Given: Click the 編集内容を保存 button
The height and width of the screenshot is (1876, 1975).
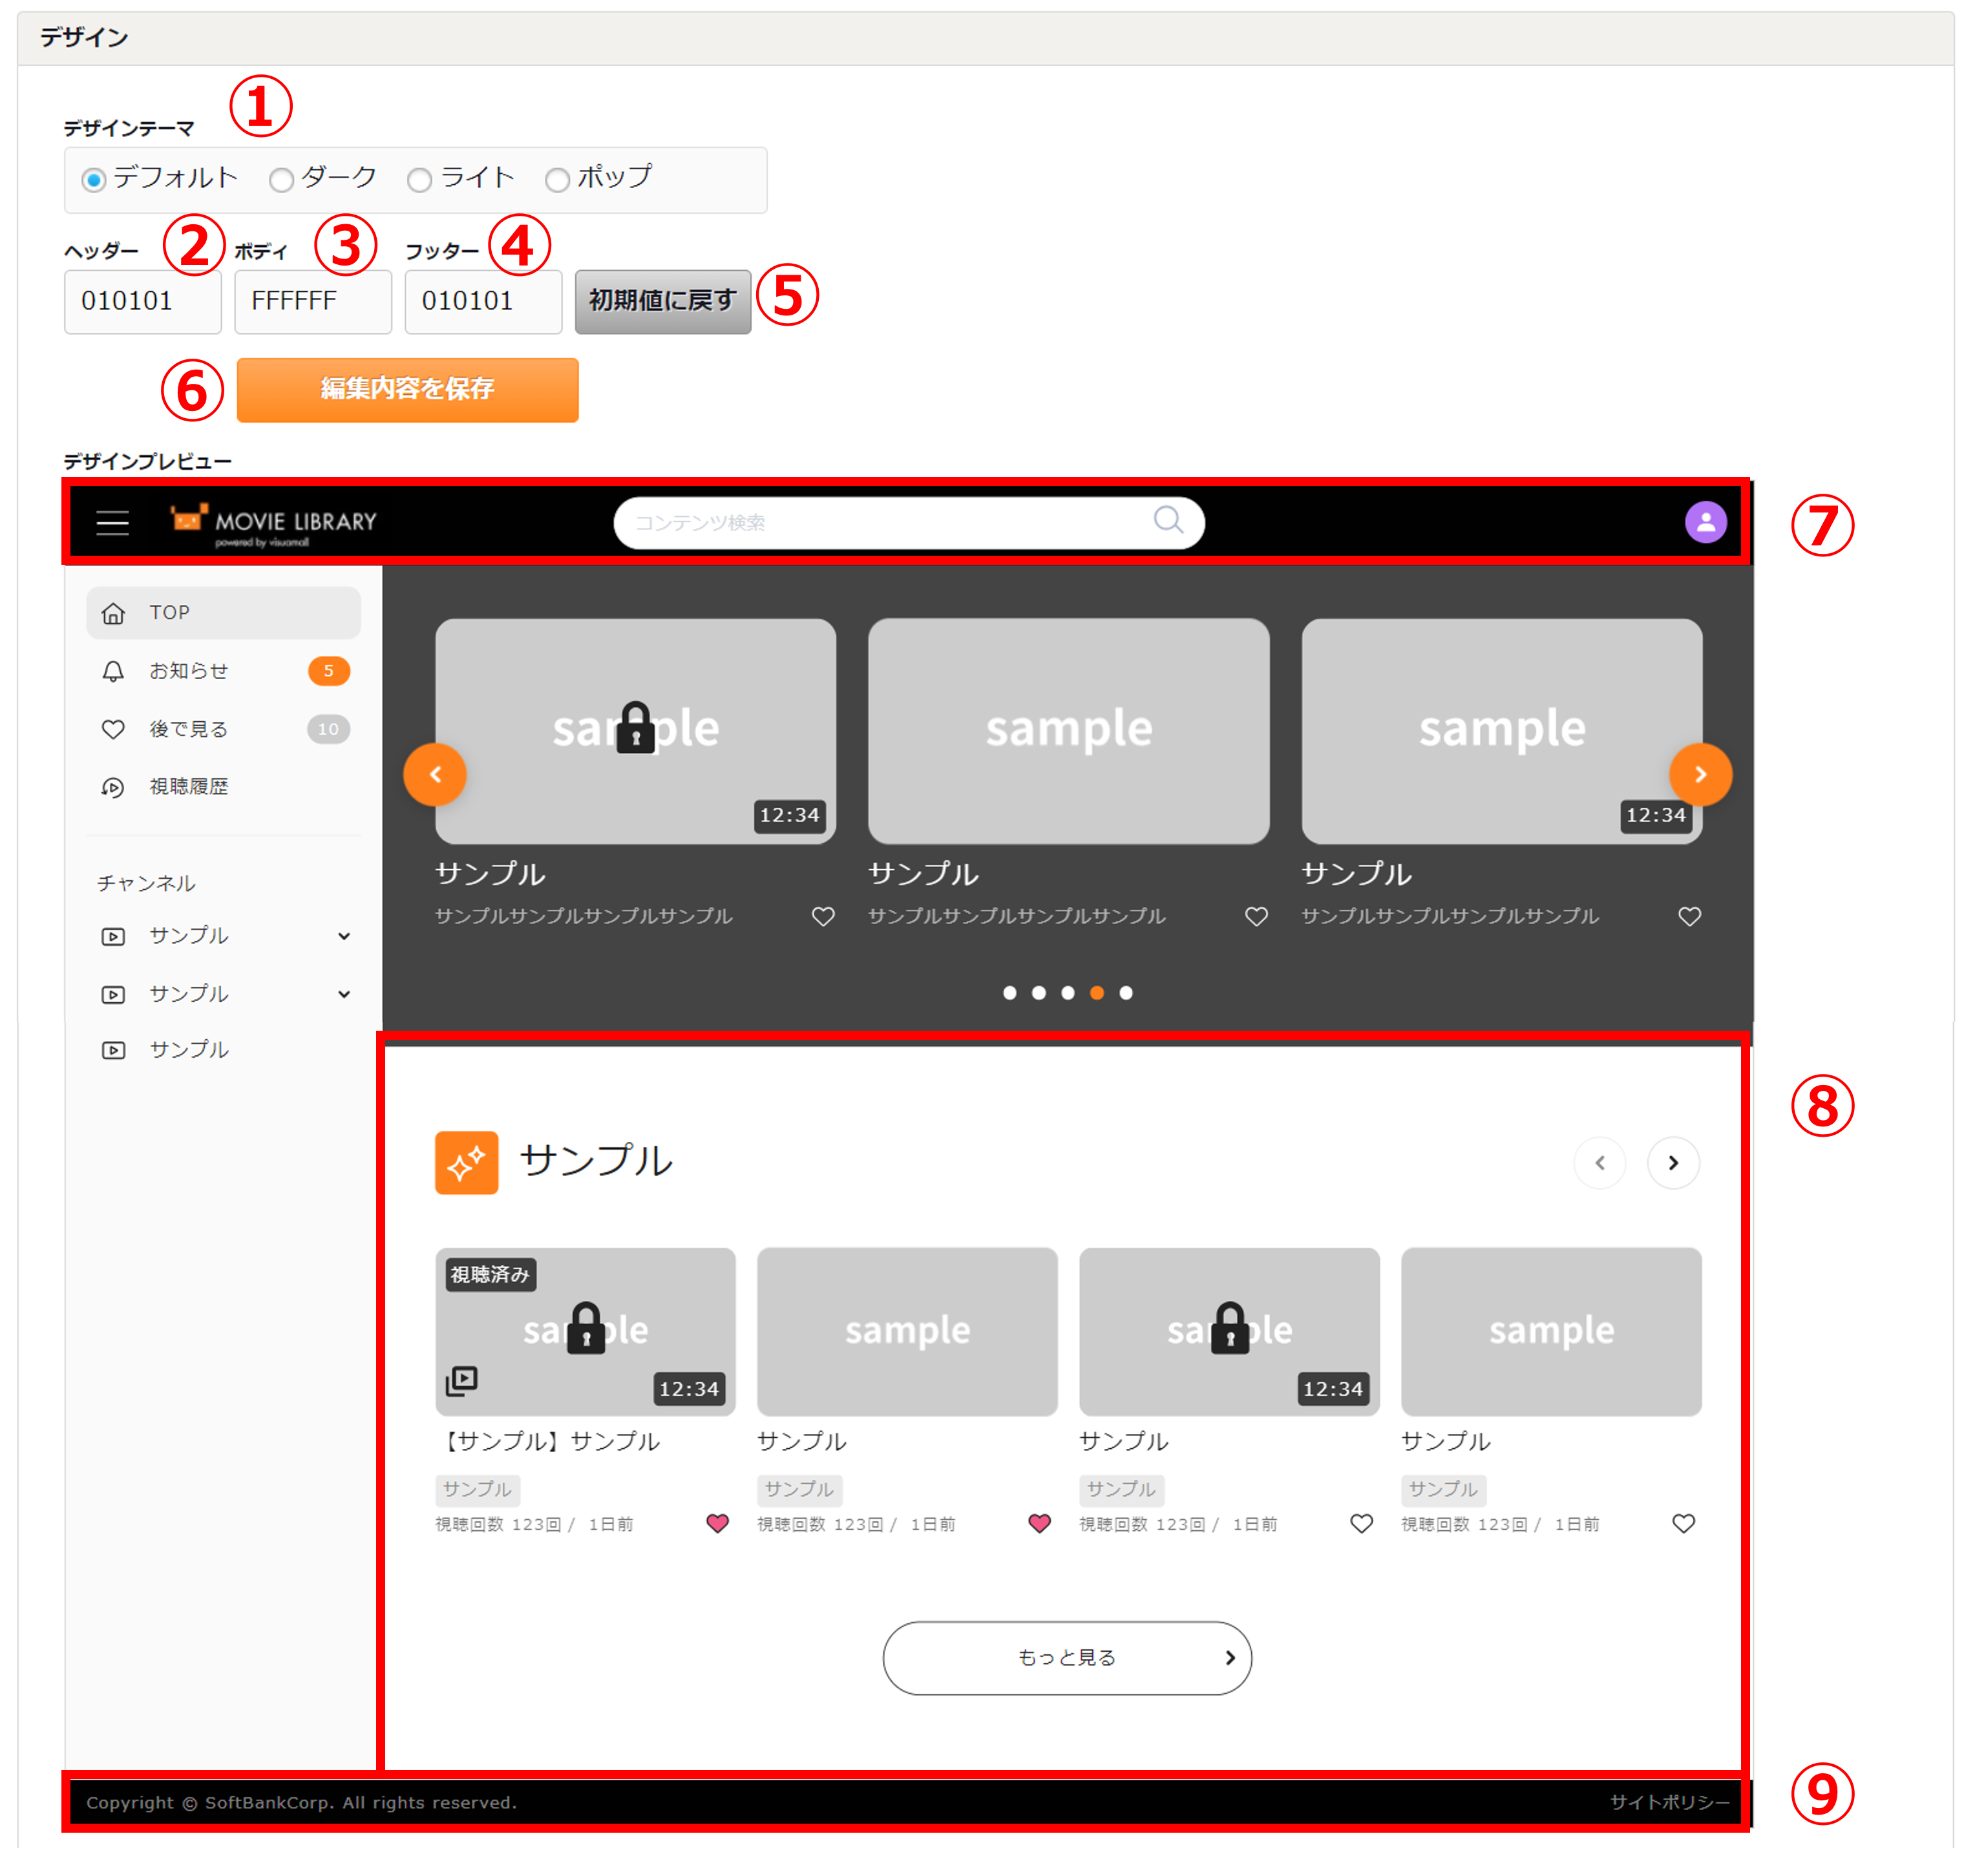Looking at the screenshot, I should [x=407, y=389].
